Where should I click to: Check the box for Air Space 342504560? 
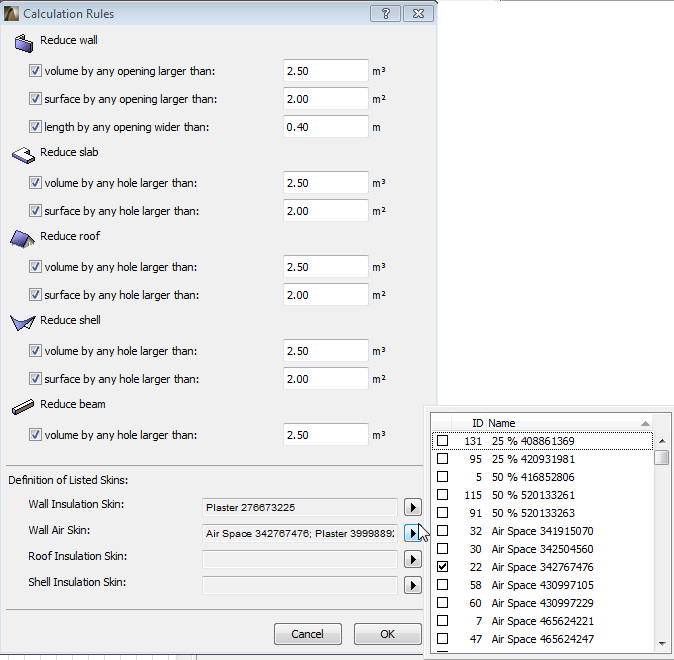pos(442,549)
